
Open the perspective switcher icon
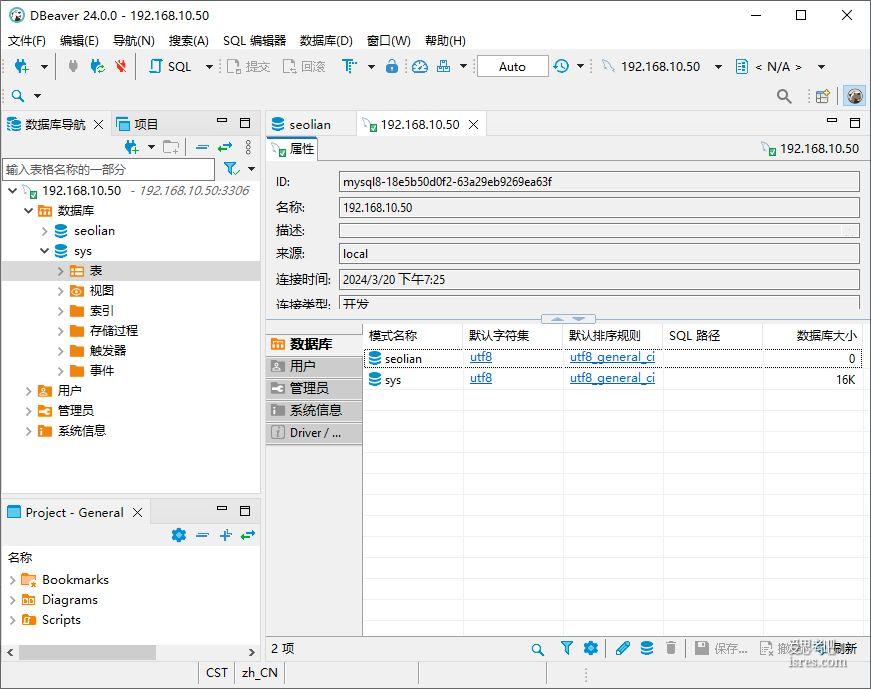[823, 96]
